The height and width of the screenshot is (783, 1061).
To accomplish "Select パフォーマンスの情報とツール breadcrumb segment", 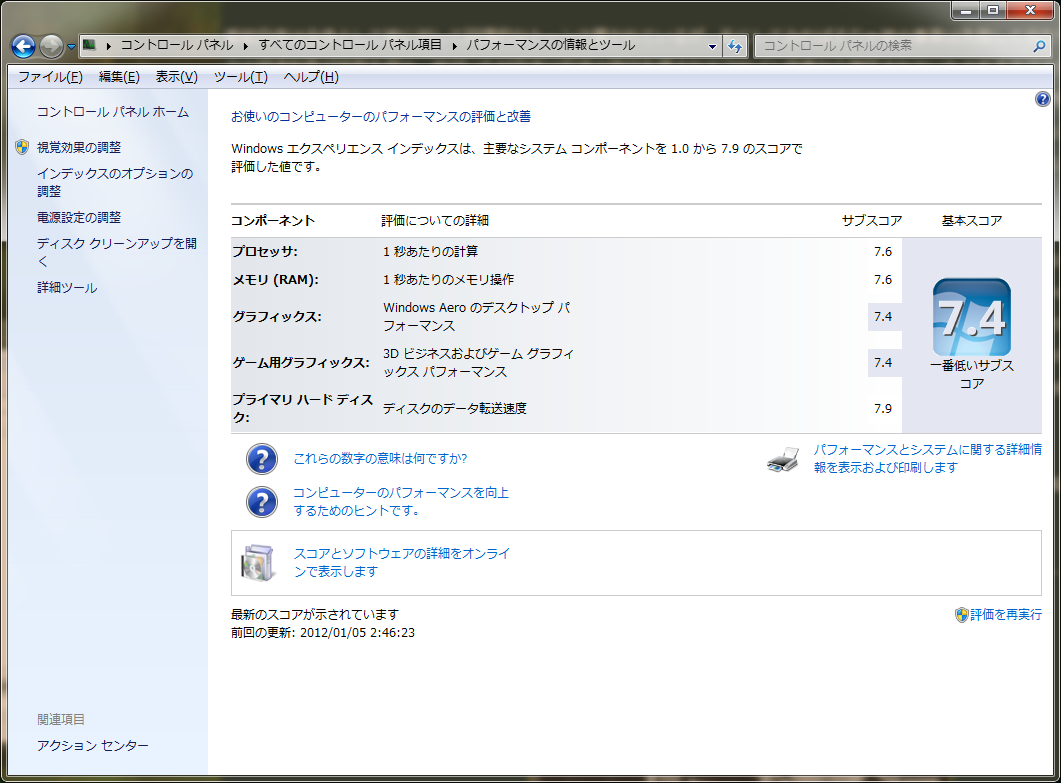I will 551,45.
